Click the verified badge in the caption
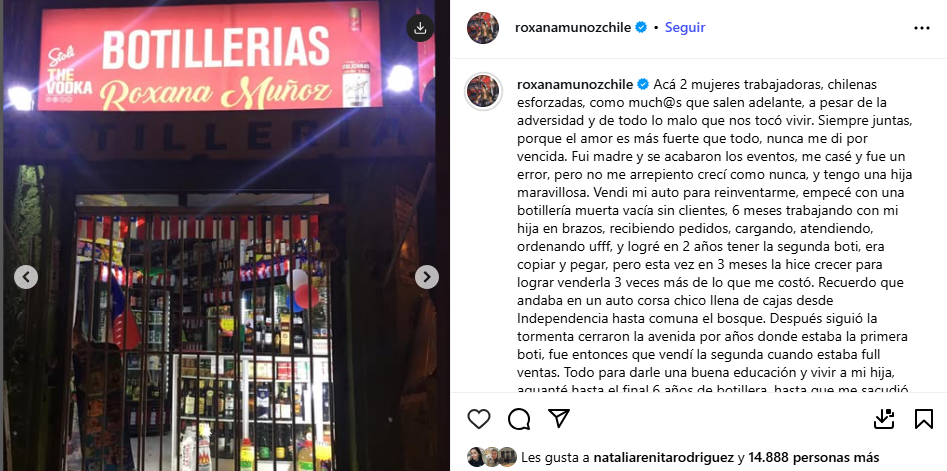 (x=643, y=84)
